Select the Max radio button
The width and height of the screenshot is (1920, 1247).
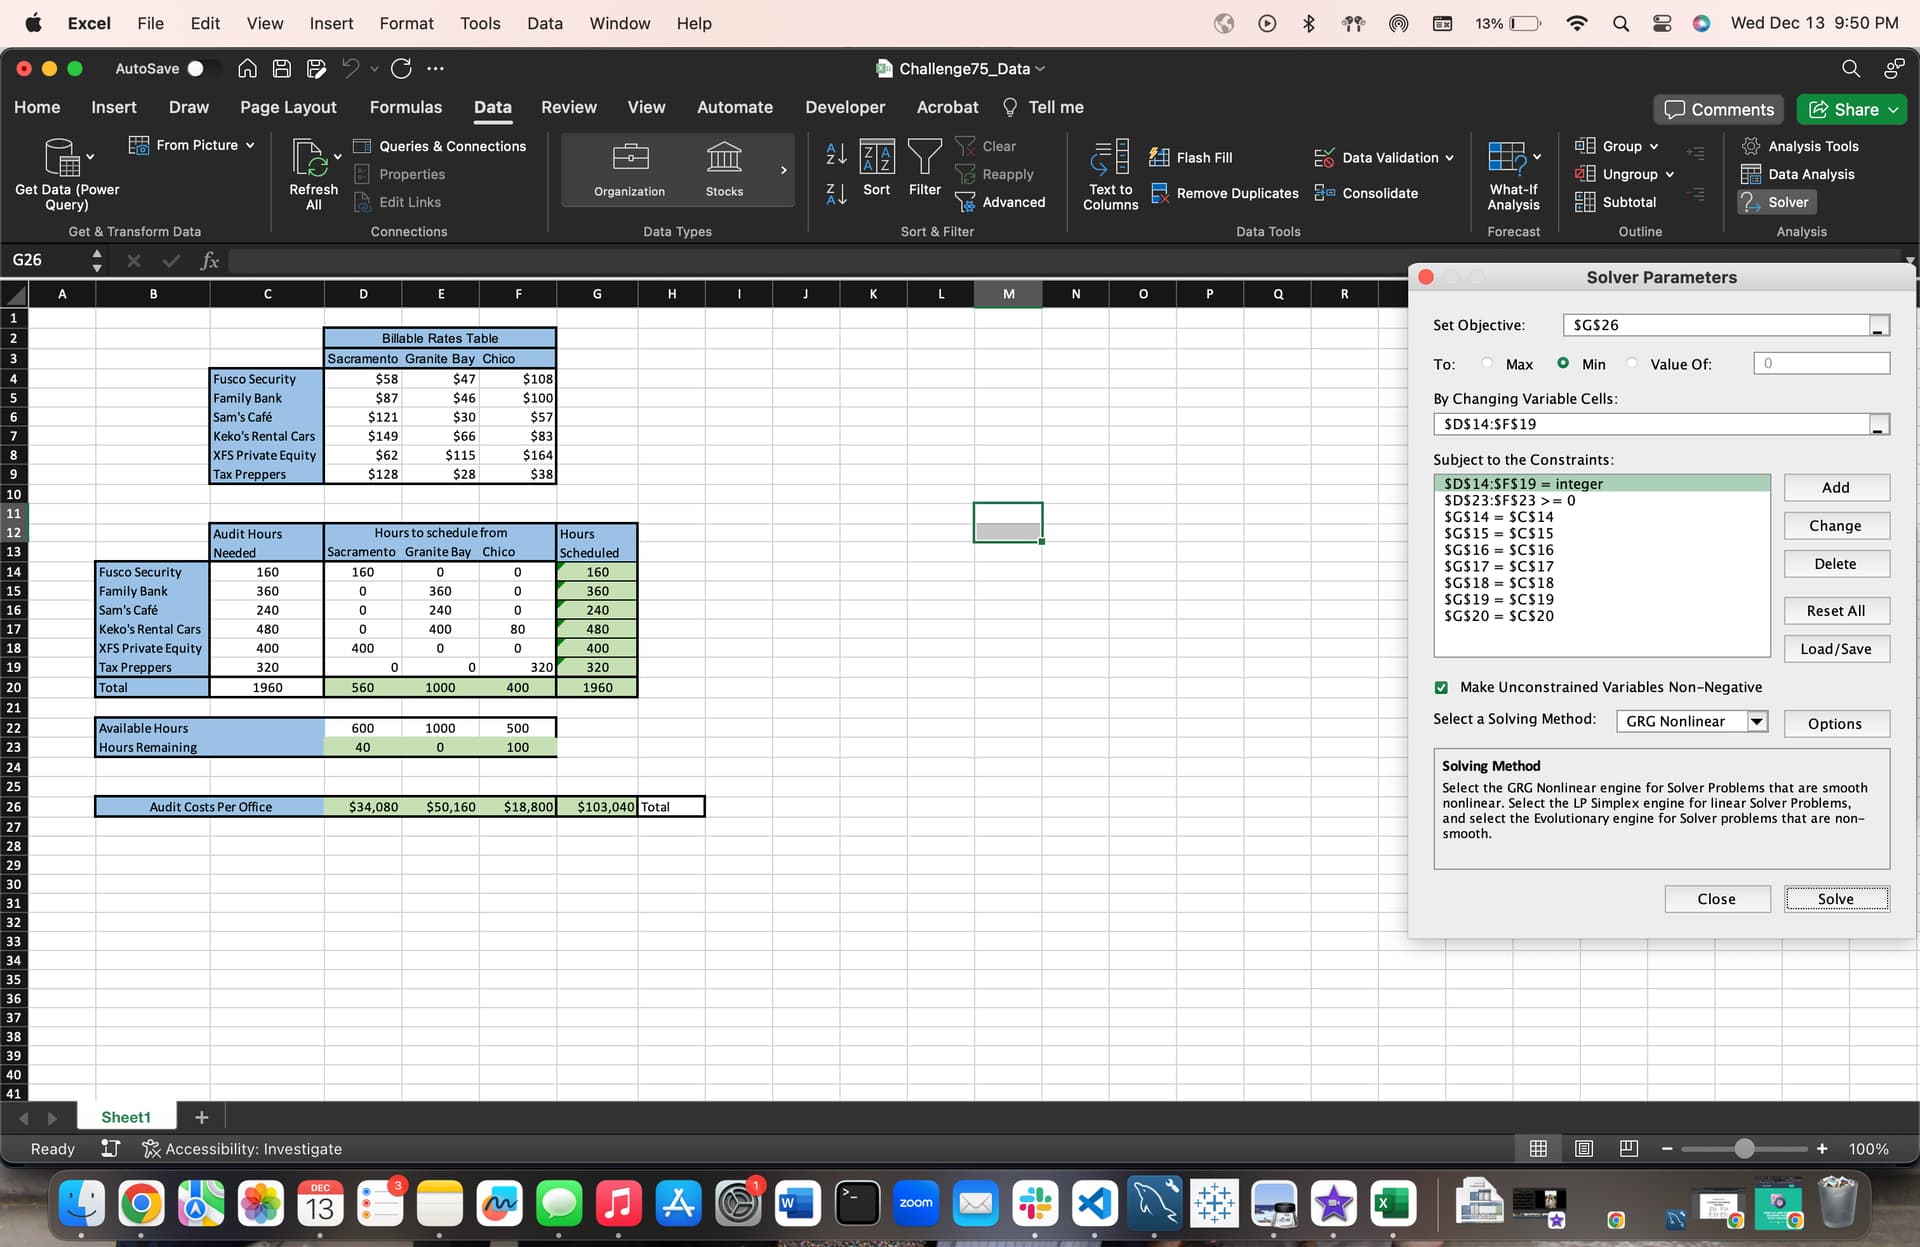pos(1488,364)
